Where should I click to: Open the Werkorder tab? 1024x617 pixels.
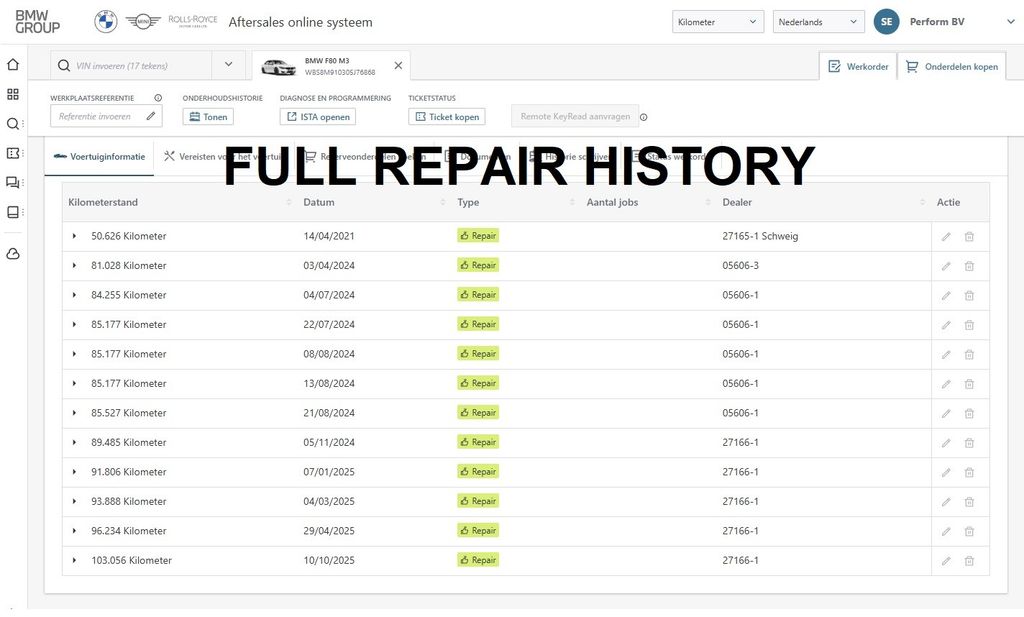point(858,67)
